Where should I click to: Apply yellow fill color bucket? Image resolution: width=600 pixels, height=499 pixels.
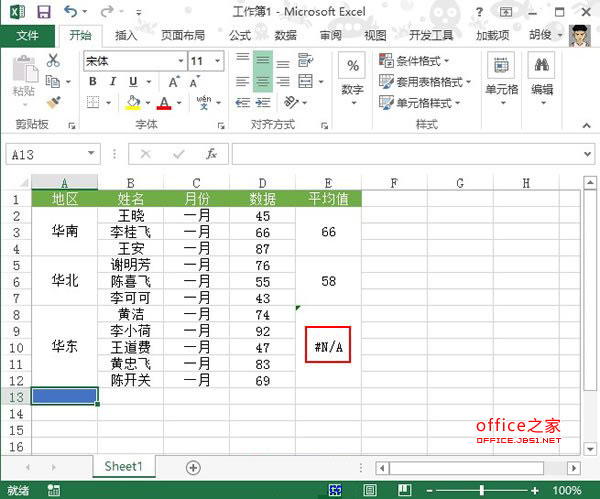pyautogui.click(x=133, y=102)
